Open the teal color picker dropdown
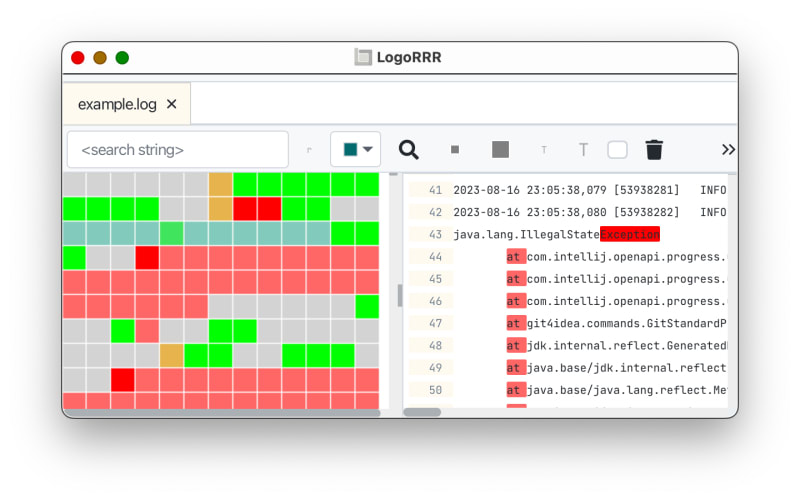800x500 pixels. tap(356, 149)
